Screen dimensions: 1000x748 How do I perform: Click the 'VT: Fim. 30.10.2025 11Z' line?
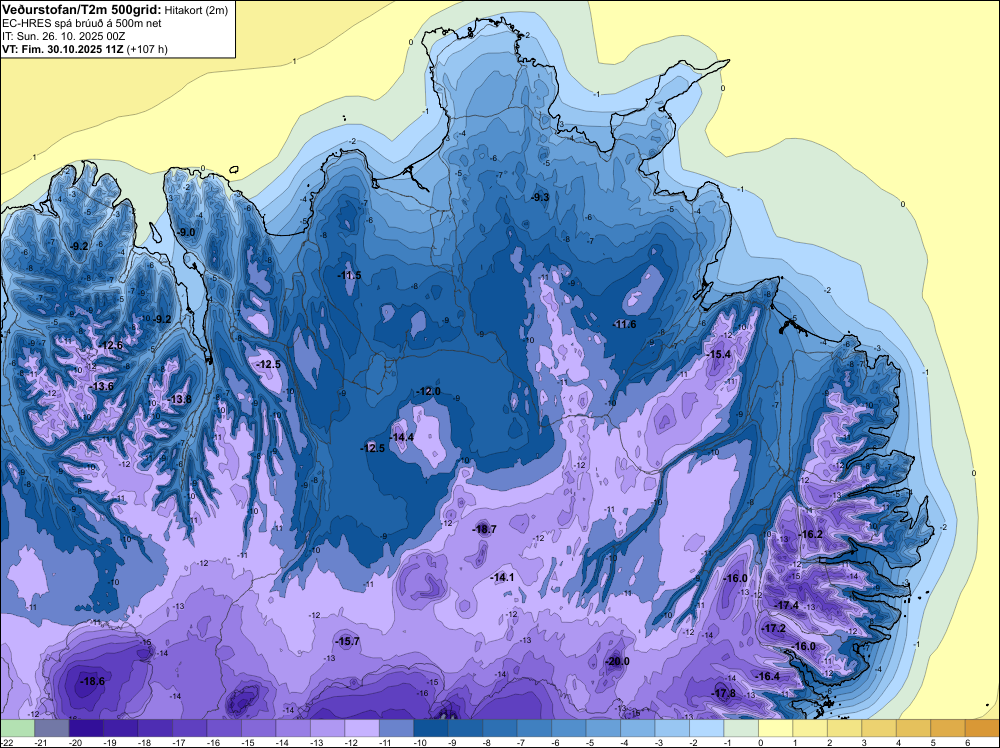coord(63,50)
